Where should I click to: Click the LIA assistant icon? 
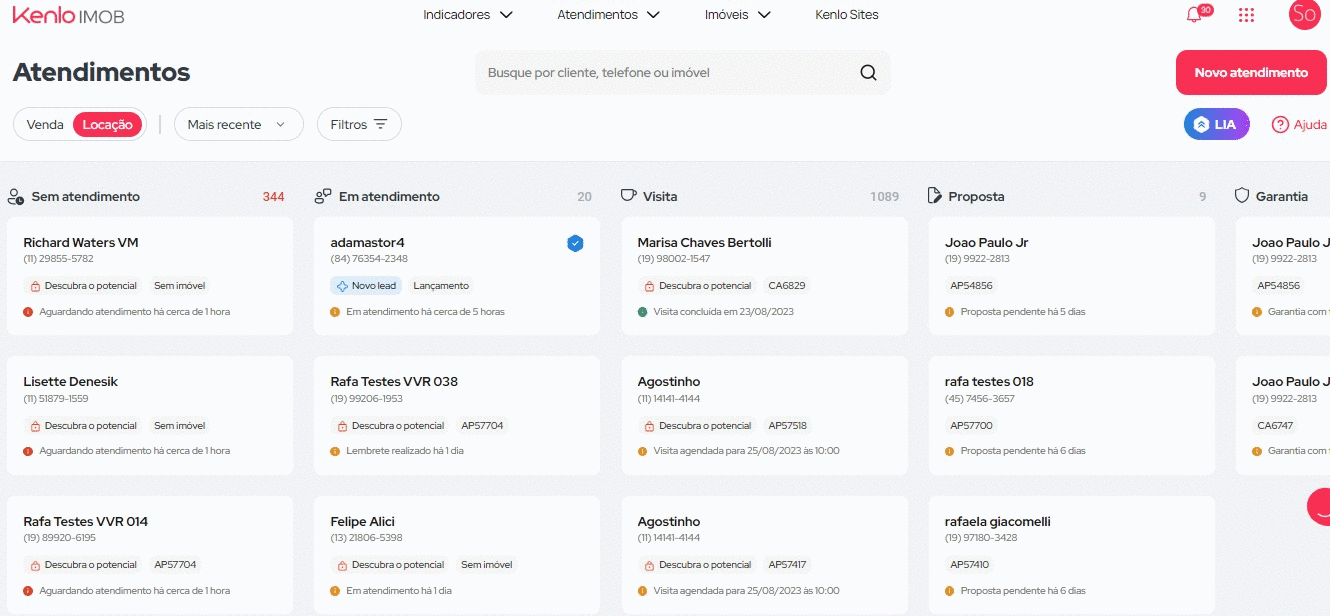1200,125
